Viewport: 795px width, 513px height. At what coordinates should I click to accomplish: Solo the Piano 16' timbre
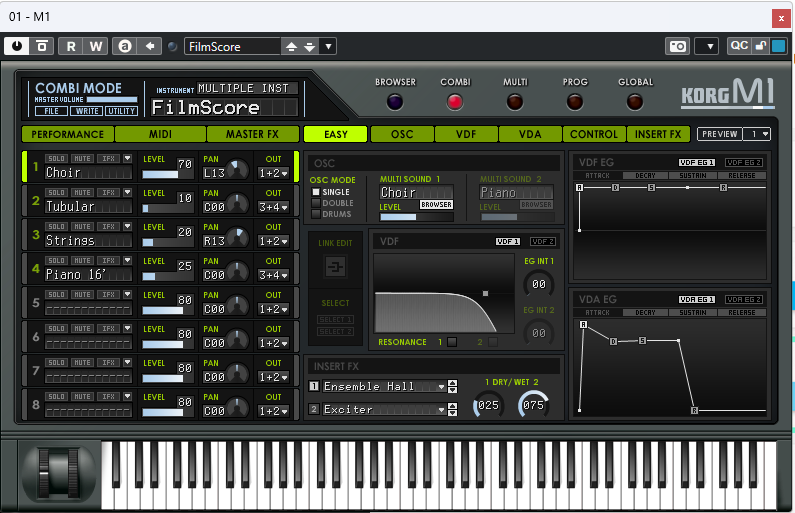[56, 261]
